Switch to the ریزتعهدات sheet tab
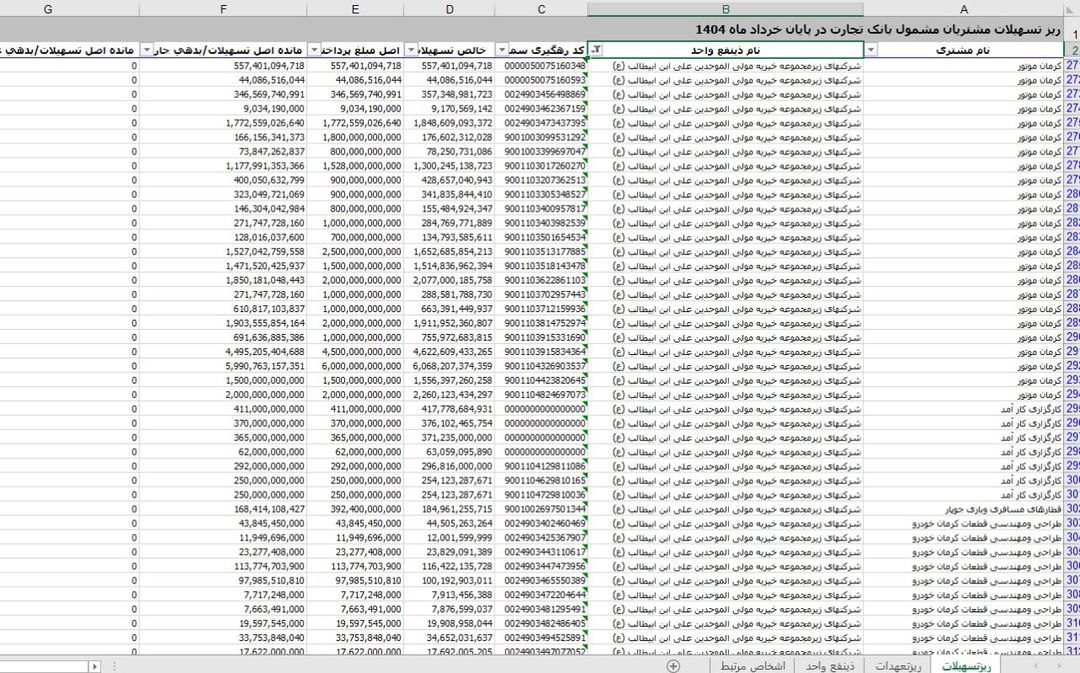The width and height of the screenshot is (1080, 673). [898, 665]
